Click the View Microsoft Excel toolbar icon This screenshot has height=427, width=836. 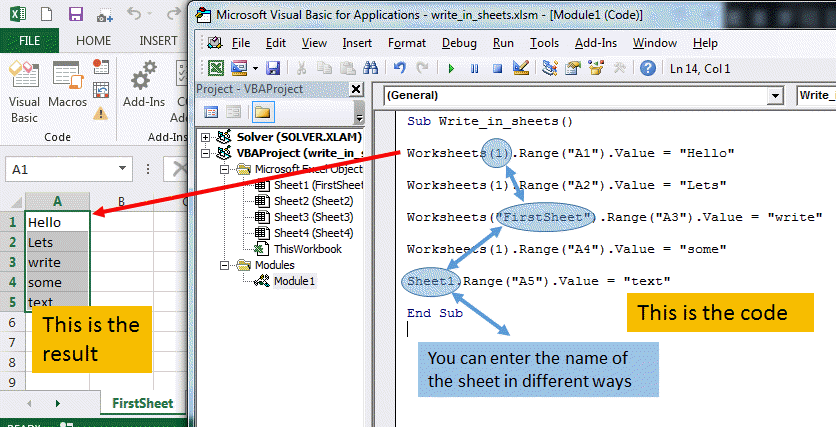coord(216,68)
